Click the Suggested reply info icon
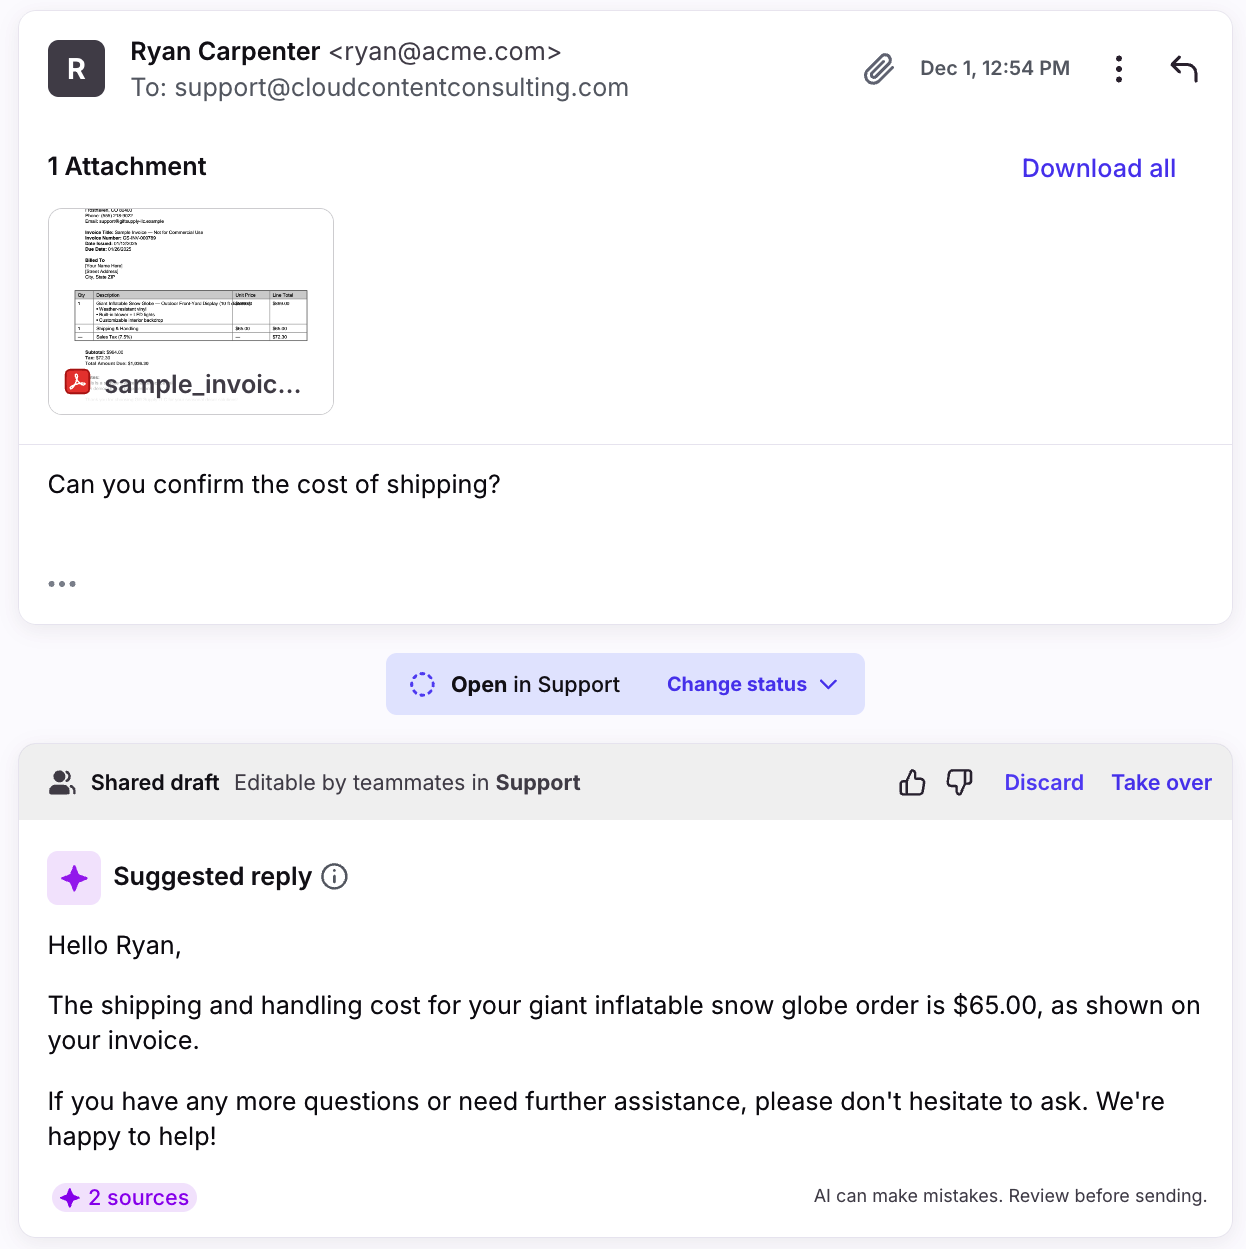 tap(335, 877)
